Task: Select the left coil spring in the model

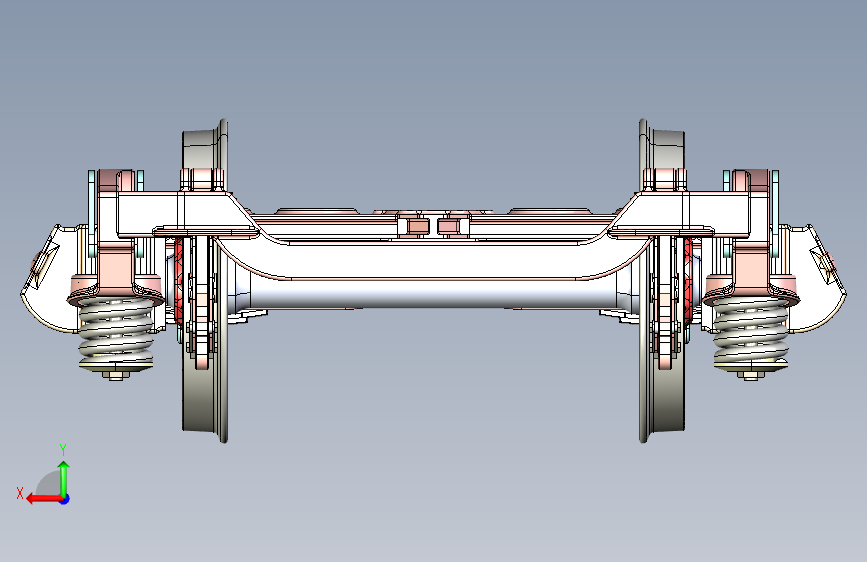Action: [x=116, y=333]
